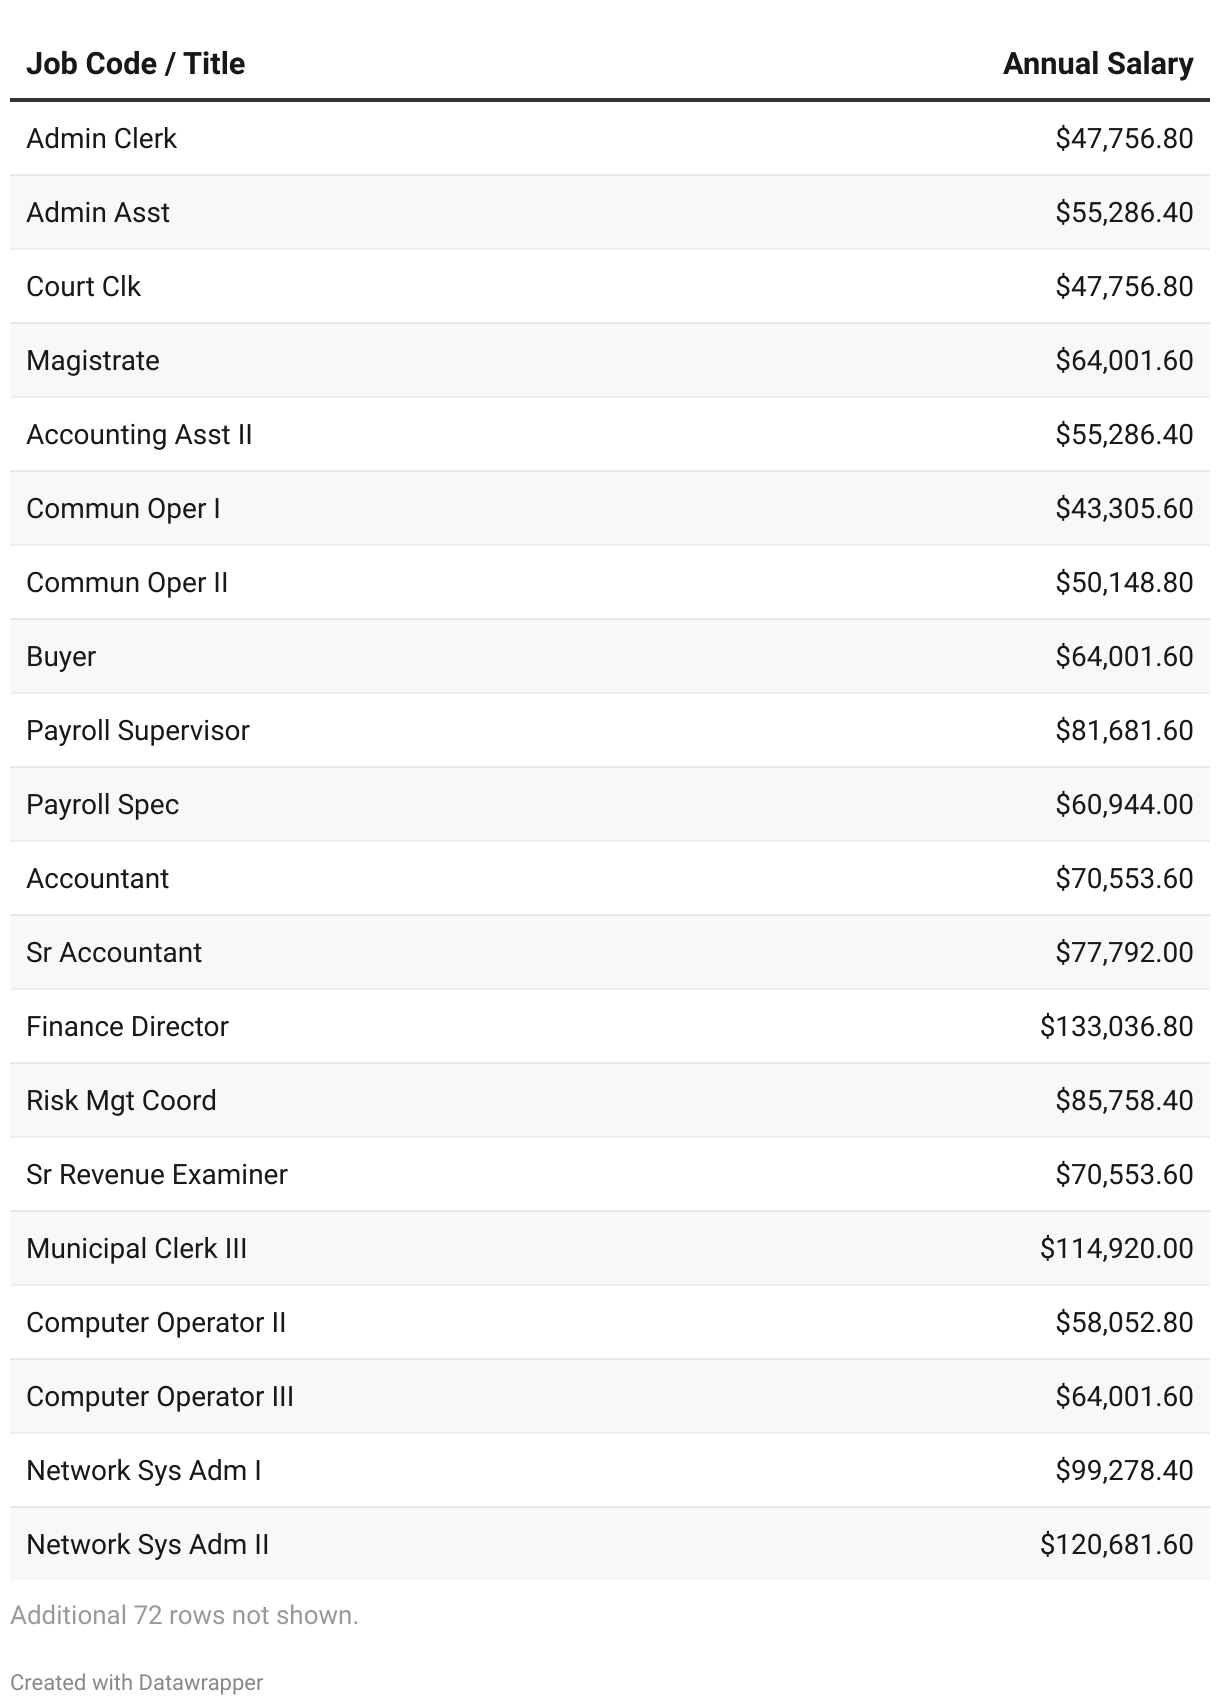1220x1706 pixels.
Task: Open the Created with Datawrapper link
Action: [x=137, y=1682]
